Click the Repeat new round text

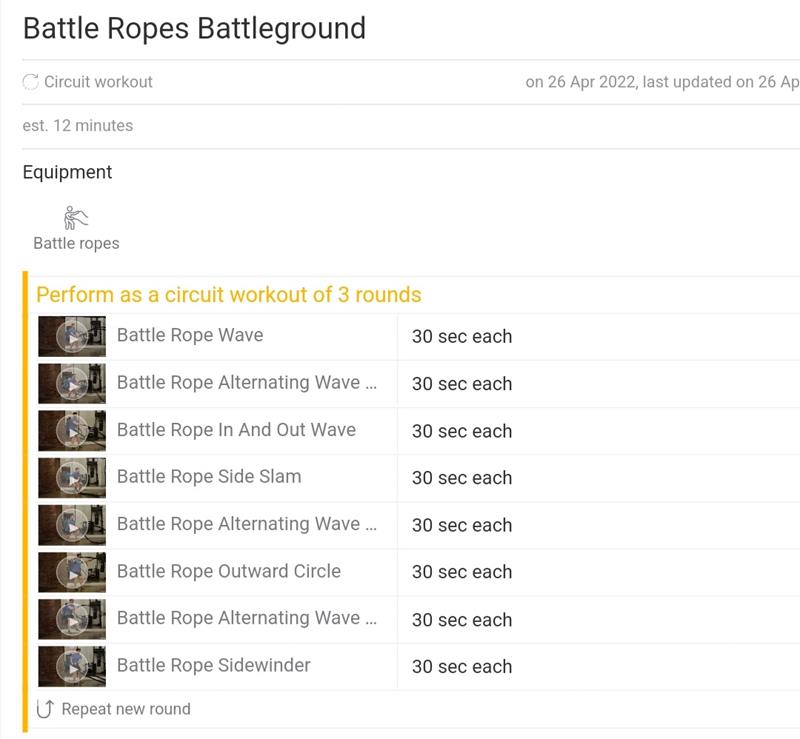pos(126,709)
